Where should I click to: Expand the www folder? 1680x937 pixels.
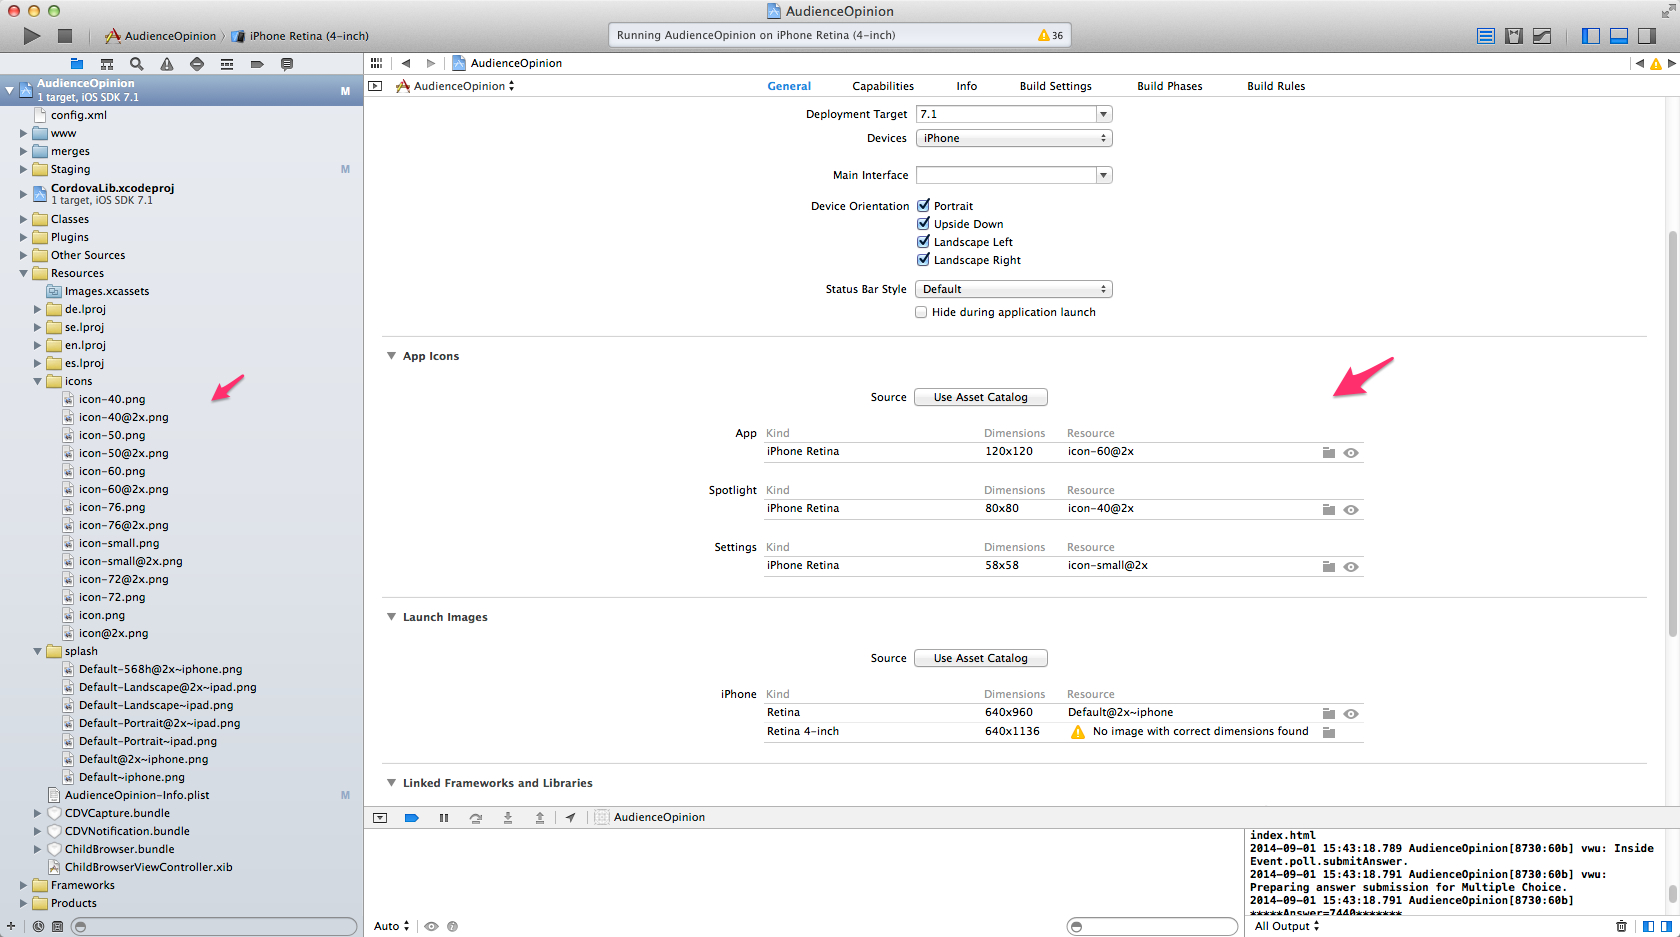[x=24, y=133]
